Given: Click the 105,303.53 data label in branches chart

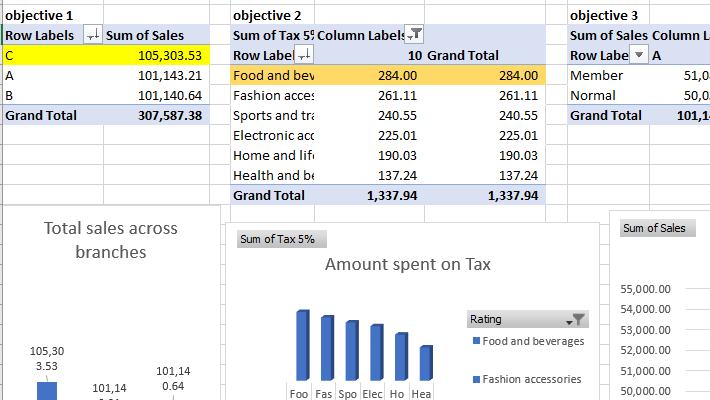Looking at the screenshot, I should (x=47, y=359).
